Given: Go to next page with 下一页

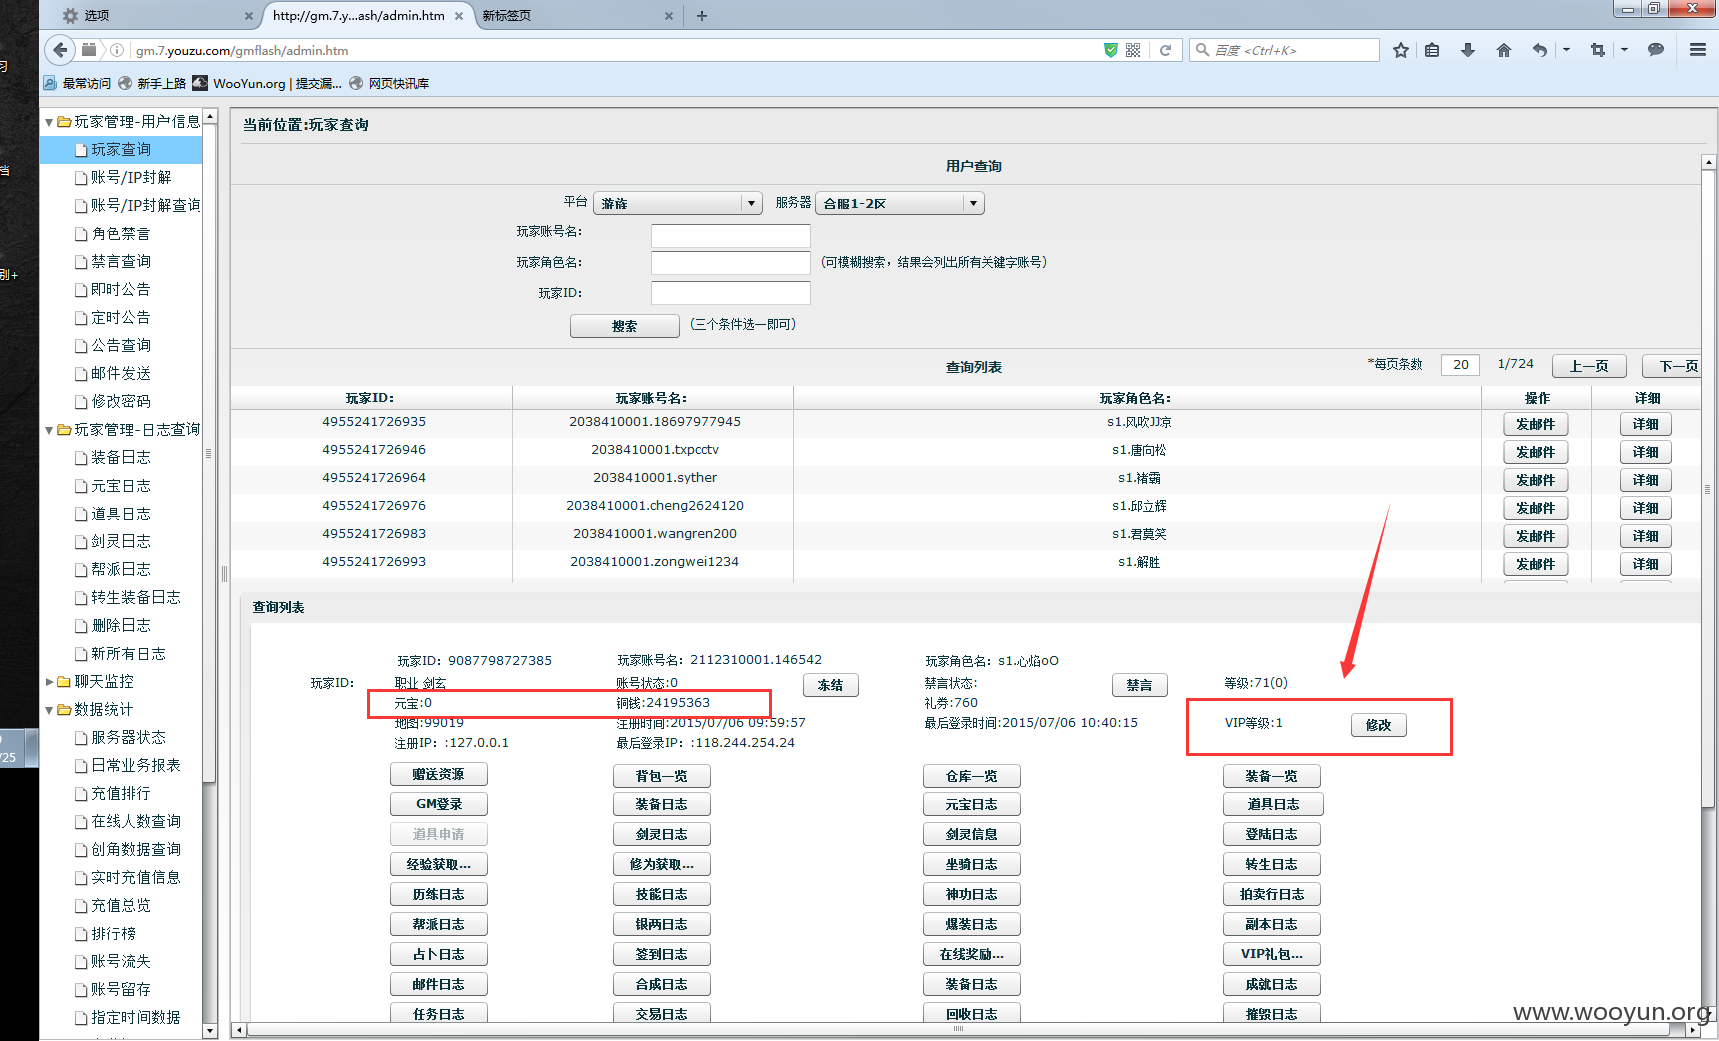Looking at the screenshot, I should pos(1673,366).
